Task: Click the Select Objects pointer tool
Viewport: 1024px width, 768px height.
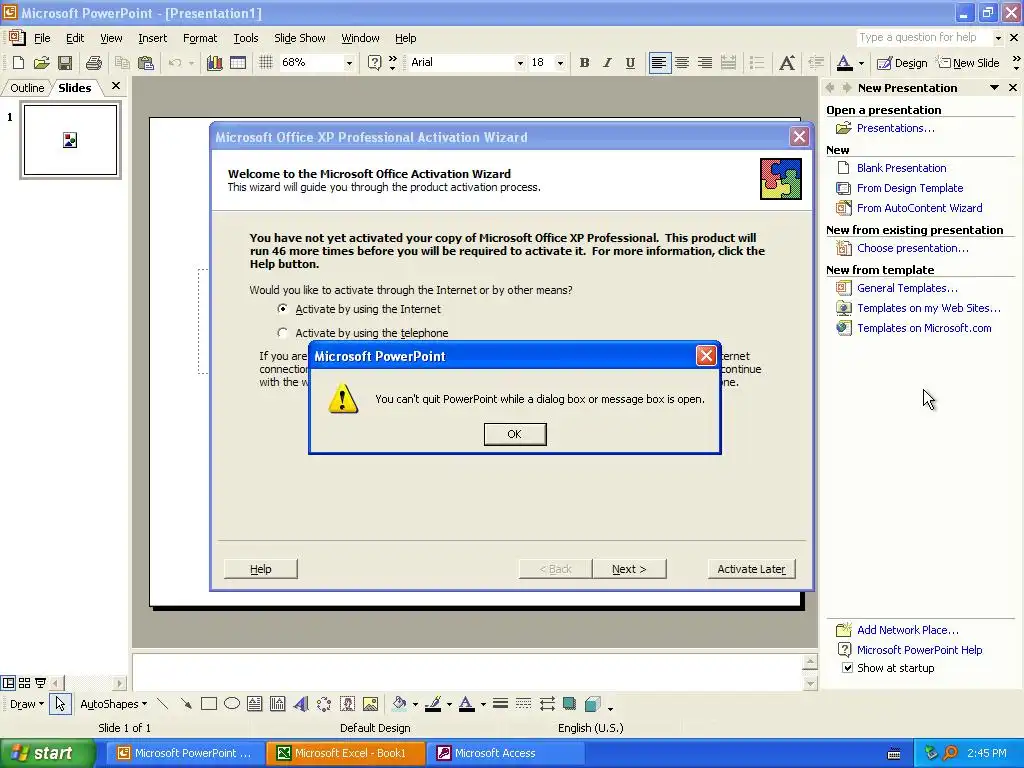Action: [60, 704]
